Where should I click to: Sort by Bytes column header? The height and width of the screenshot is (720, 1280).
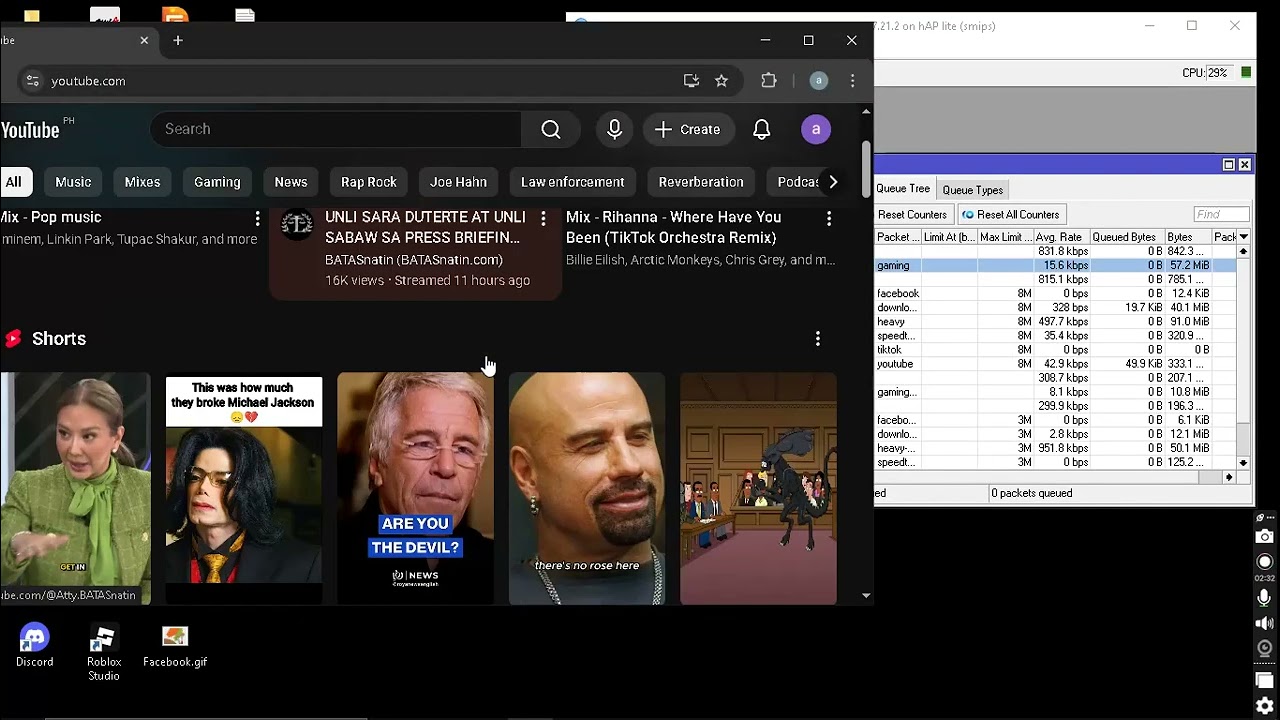[x=1187, y=237]
